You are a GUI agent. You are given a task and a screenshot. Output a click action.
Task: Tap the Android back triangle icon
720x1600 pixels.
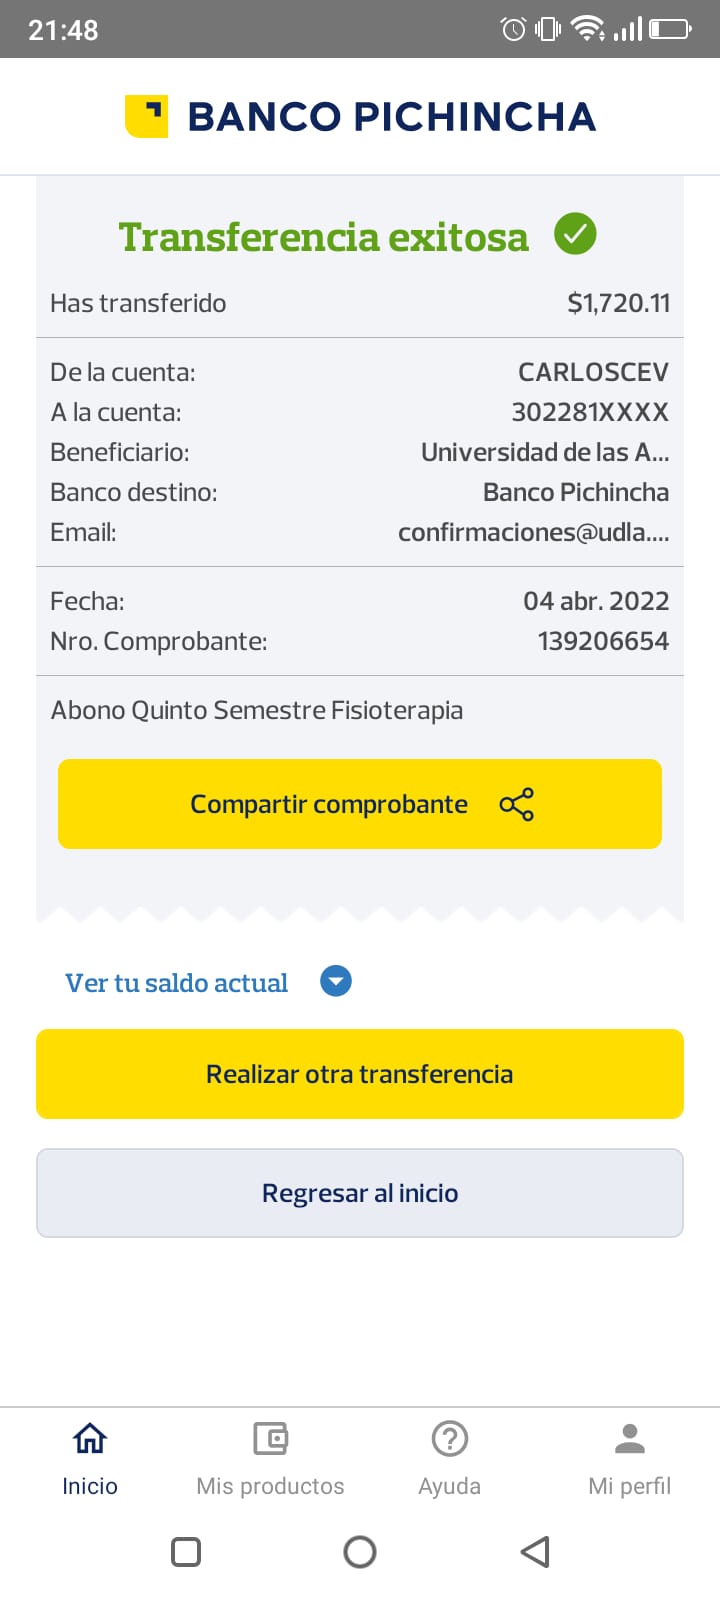(x=535, y=1552)
